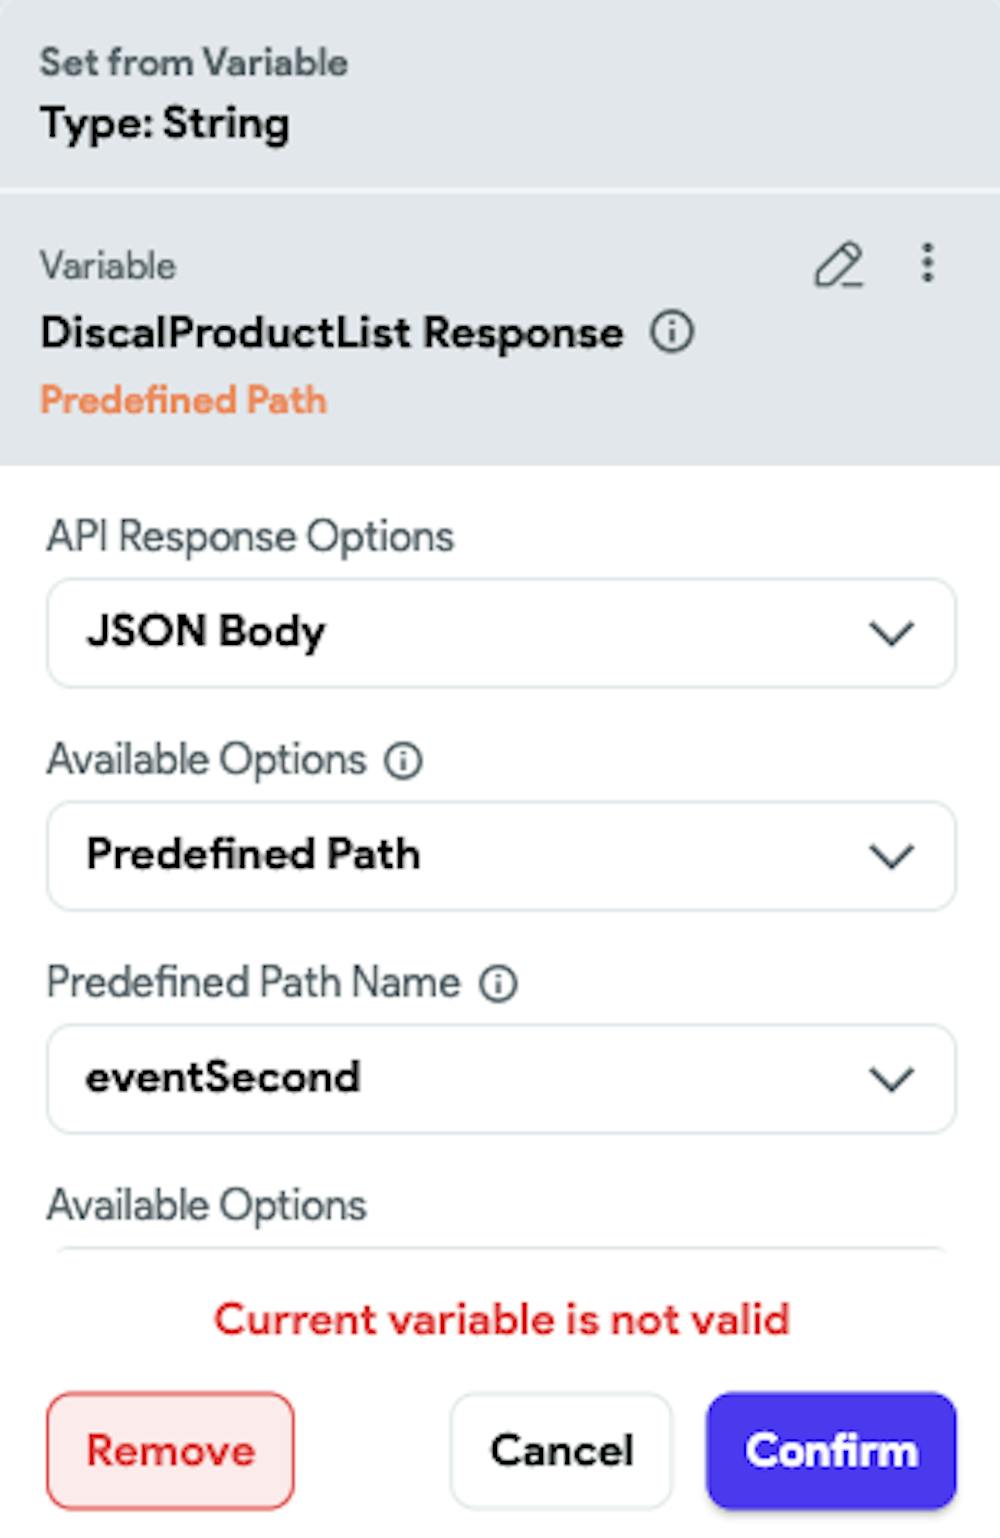Cancel the variable changes
Viewport: 1000px width, 1538px height.
pos(561,1451)
